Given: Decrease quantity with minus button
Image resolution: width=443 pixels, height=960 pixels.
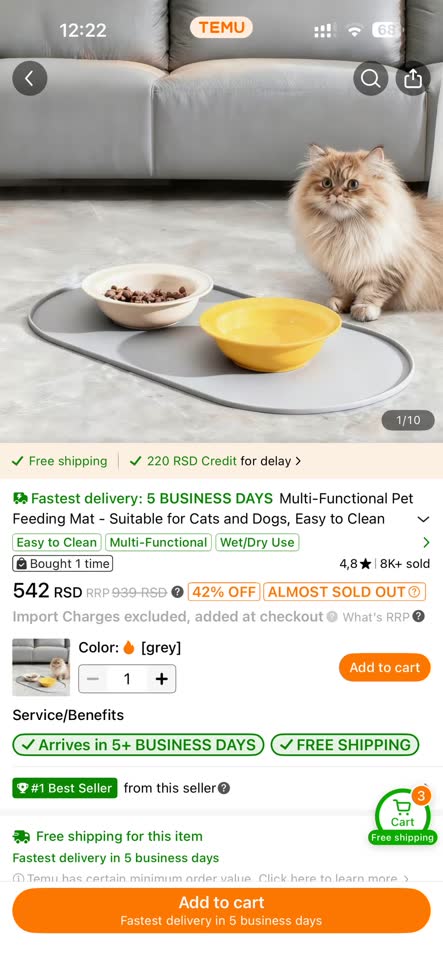Looking at the screenshot, I should click(93, 679).
